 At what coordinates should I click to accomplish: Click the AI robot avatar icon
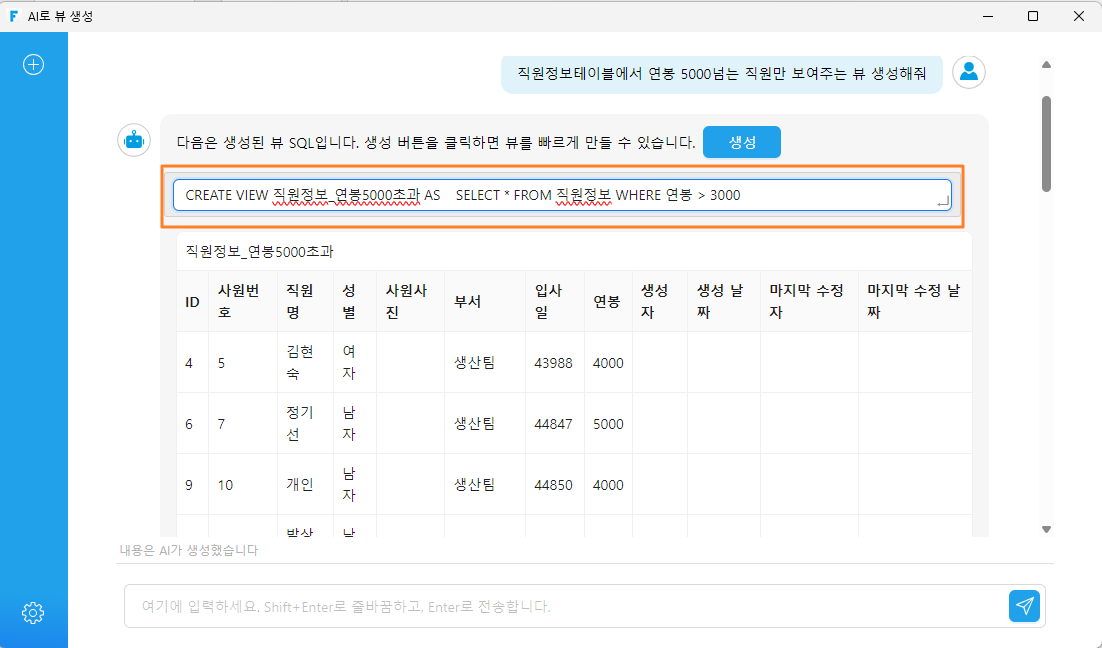point(134,141)
